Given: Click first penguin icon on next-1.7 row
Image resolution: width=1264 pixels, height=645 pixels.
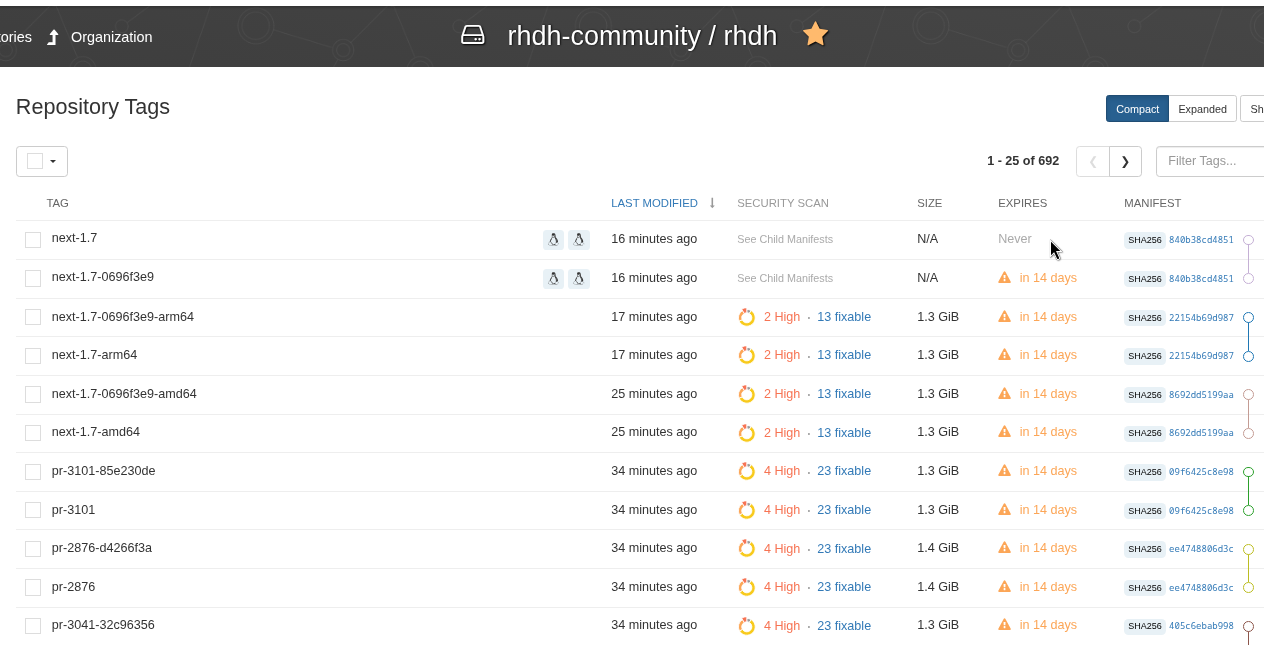Looking at the screenshot, I should [x=553, y=240].
